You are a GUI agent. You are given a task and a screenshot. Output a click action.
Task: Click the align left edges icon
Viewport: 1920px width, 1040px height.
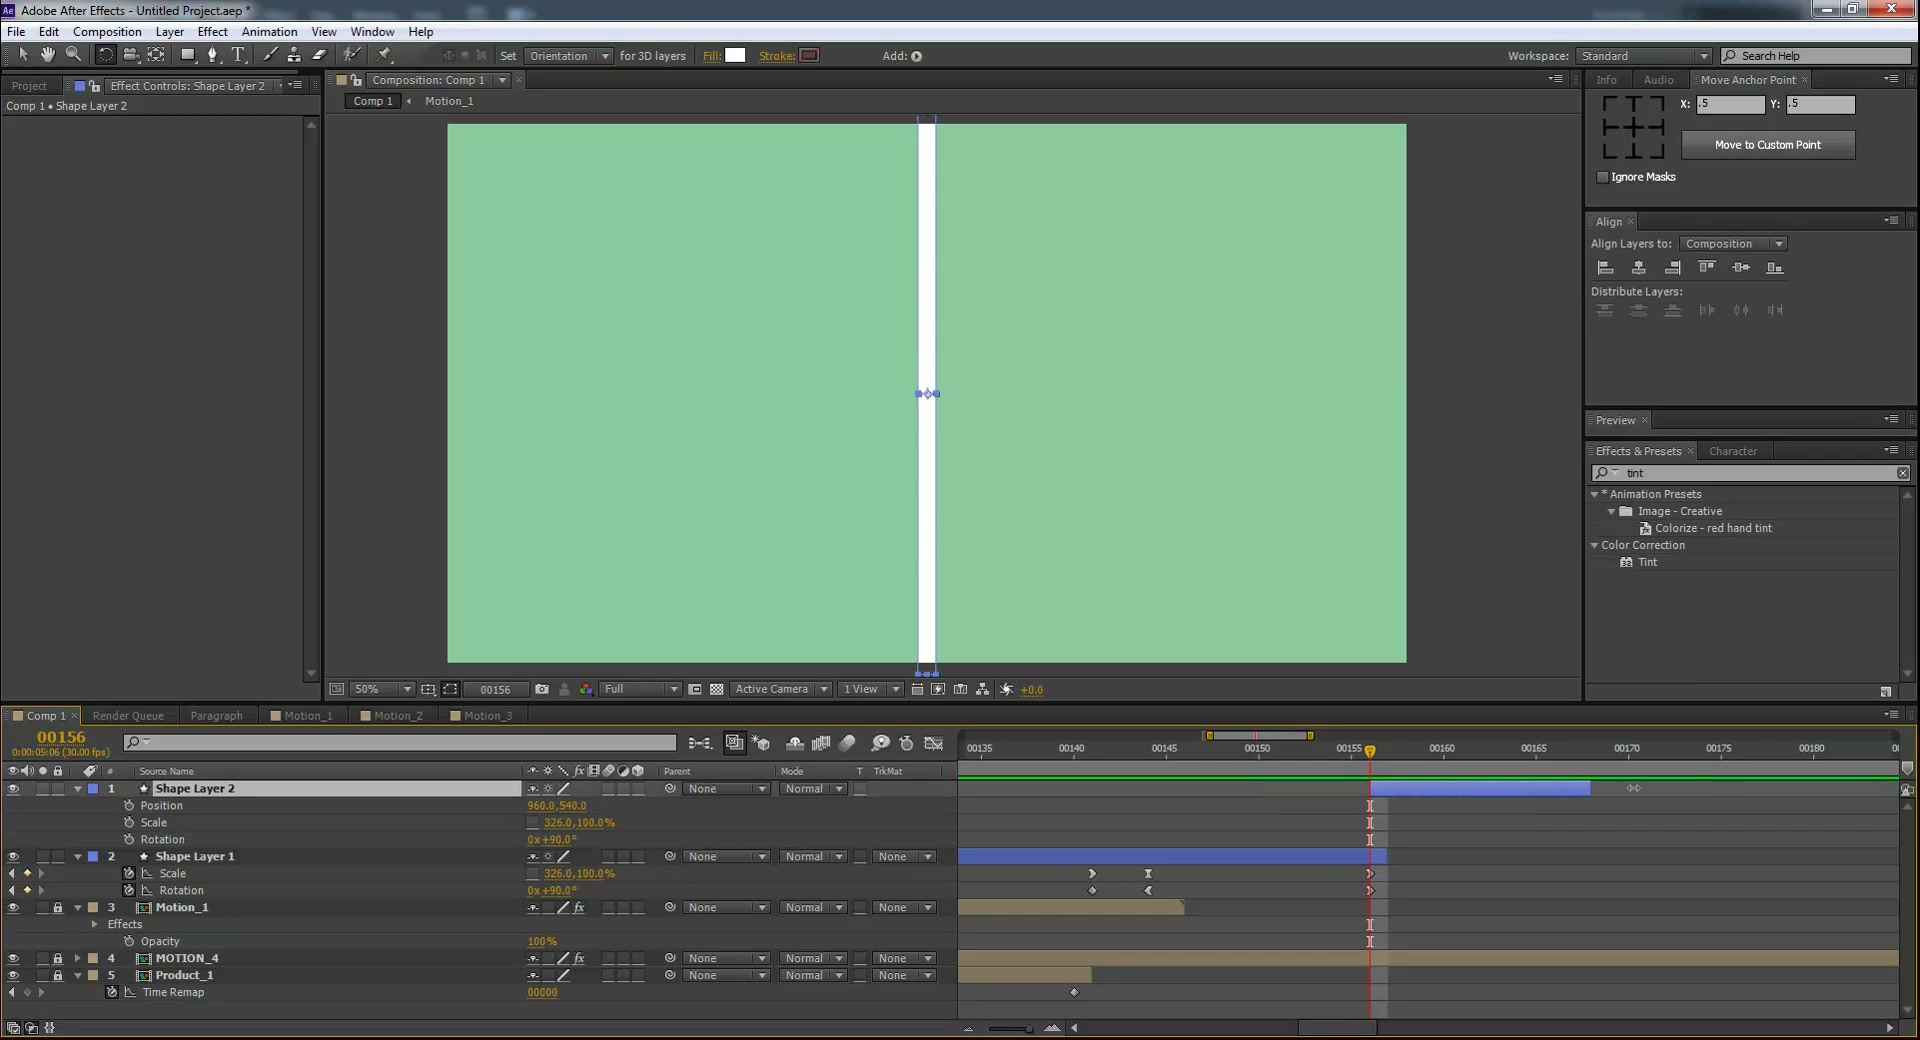coord(1605,267)
